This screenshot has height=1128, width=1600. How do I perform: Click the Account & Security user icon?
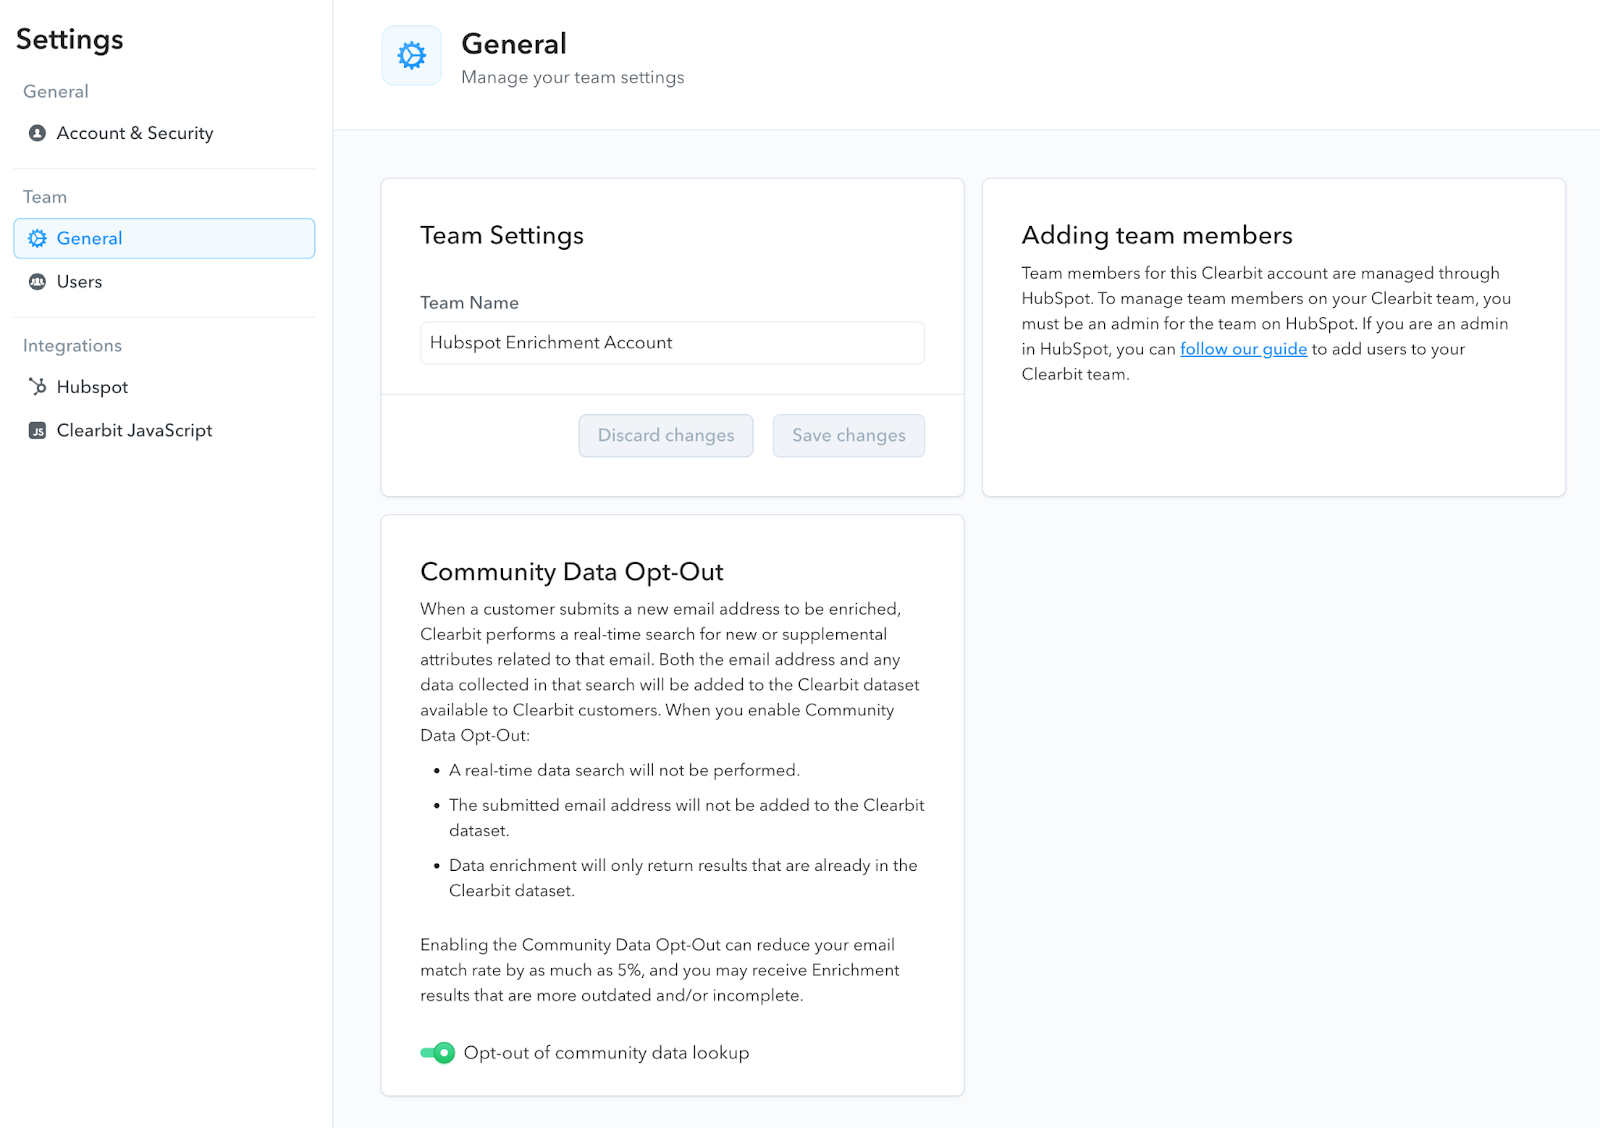37,133
